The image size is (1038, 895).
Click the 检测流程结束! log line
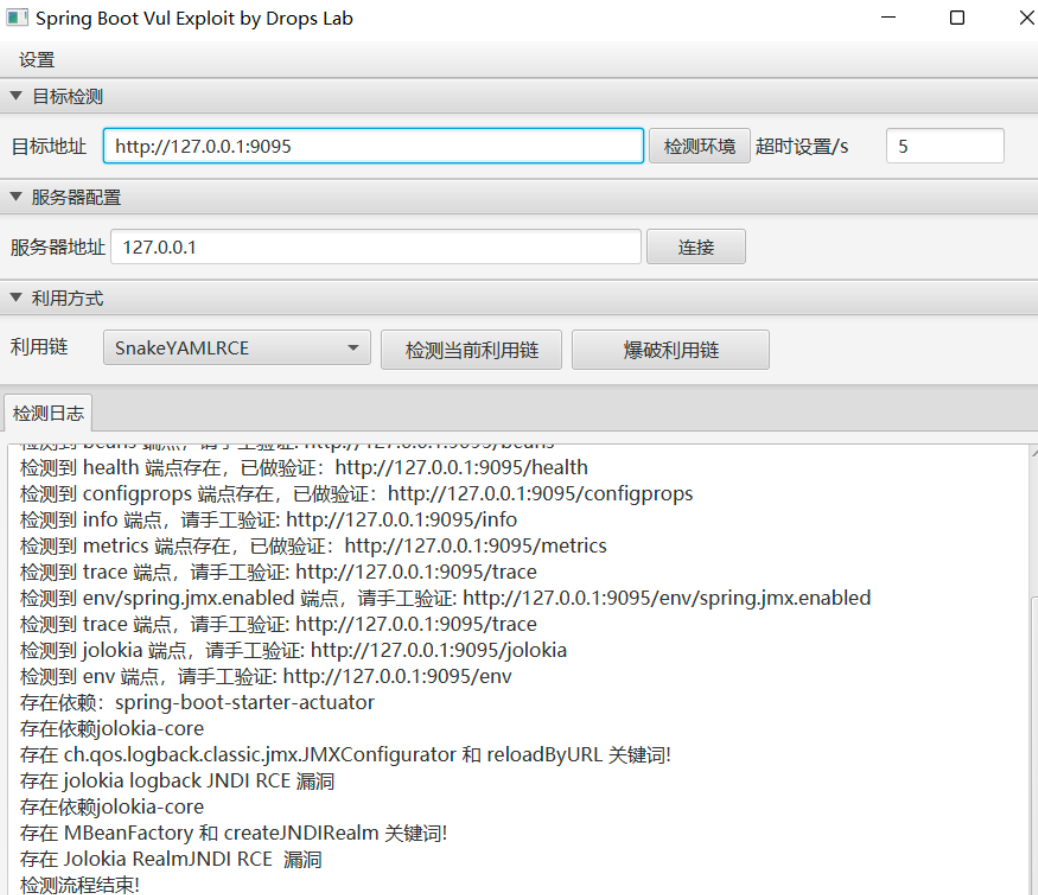(x=79, y=884)
